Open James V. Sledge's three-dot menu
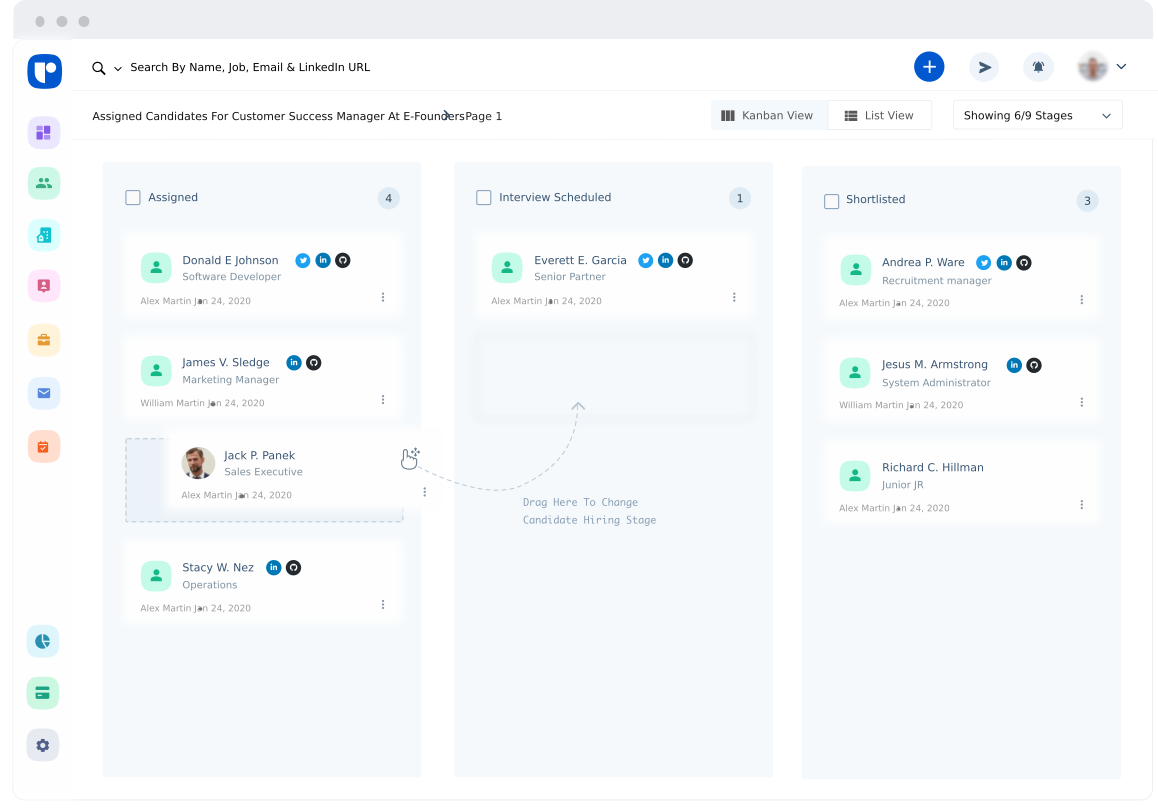Image resolution: width=1158 pixels, height=811 pixels. coord(383,400)
